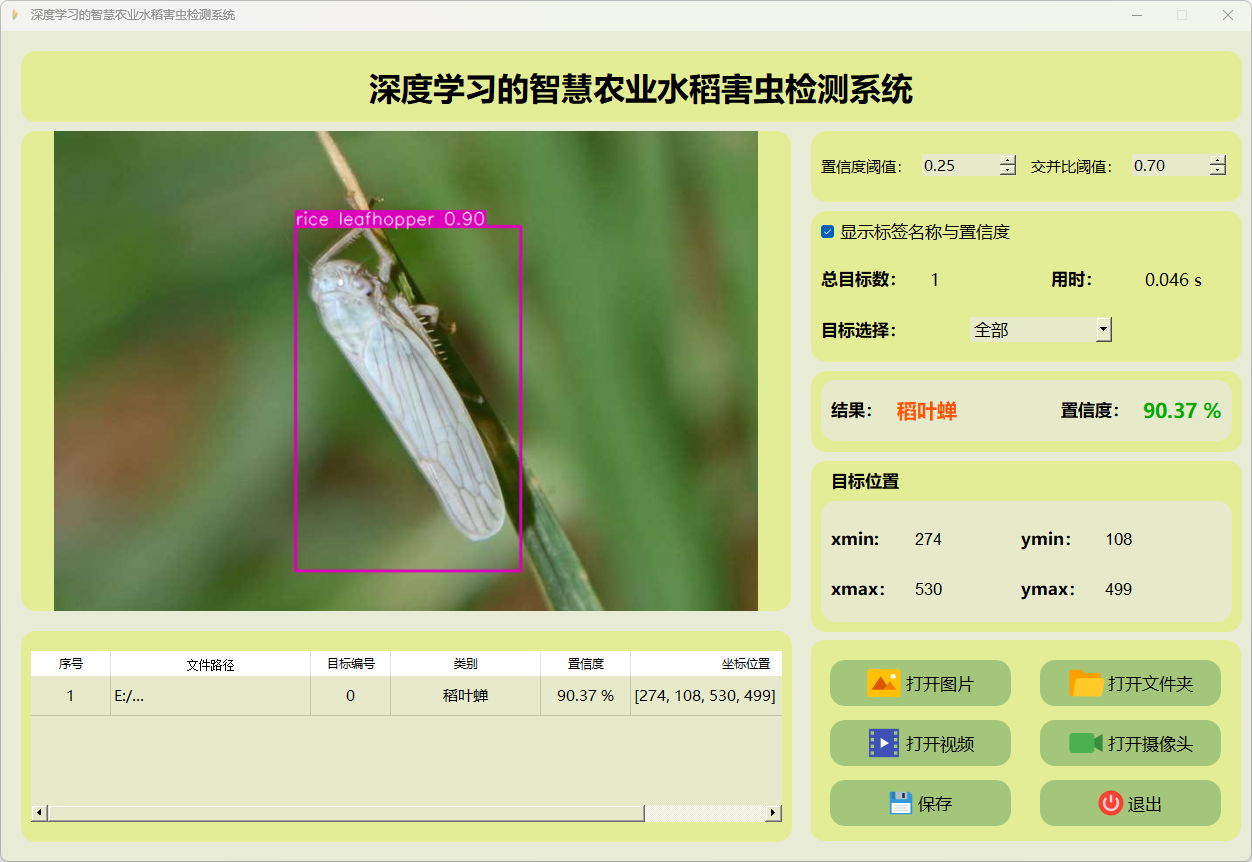Click the right arrow of table horizontal scrollbar
Screen dimensions: 1252x862
point(773,813)
